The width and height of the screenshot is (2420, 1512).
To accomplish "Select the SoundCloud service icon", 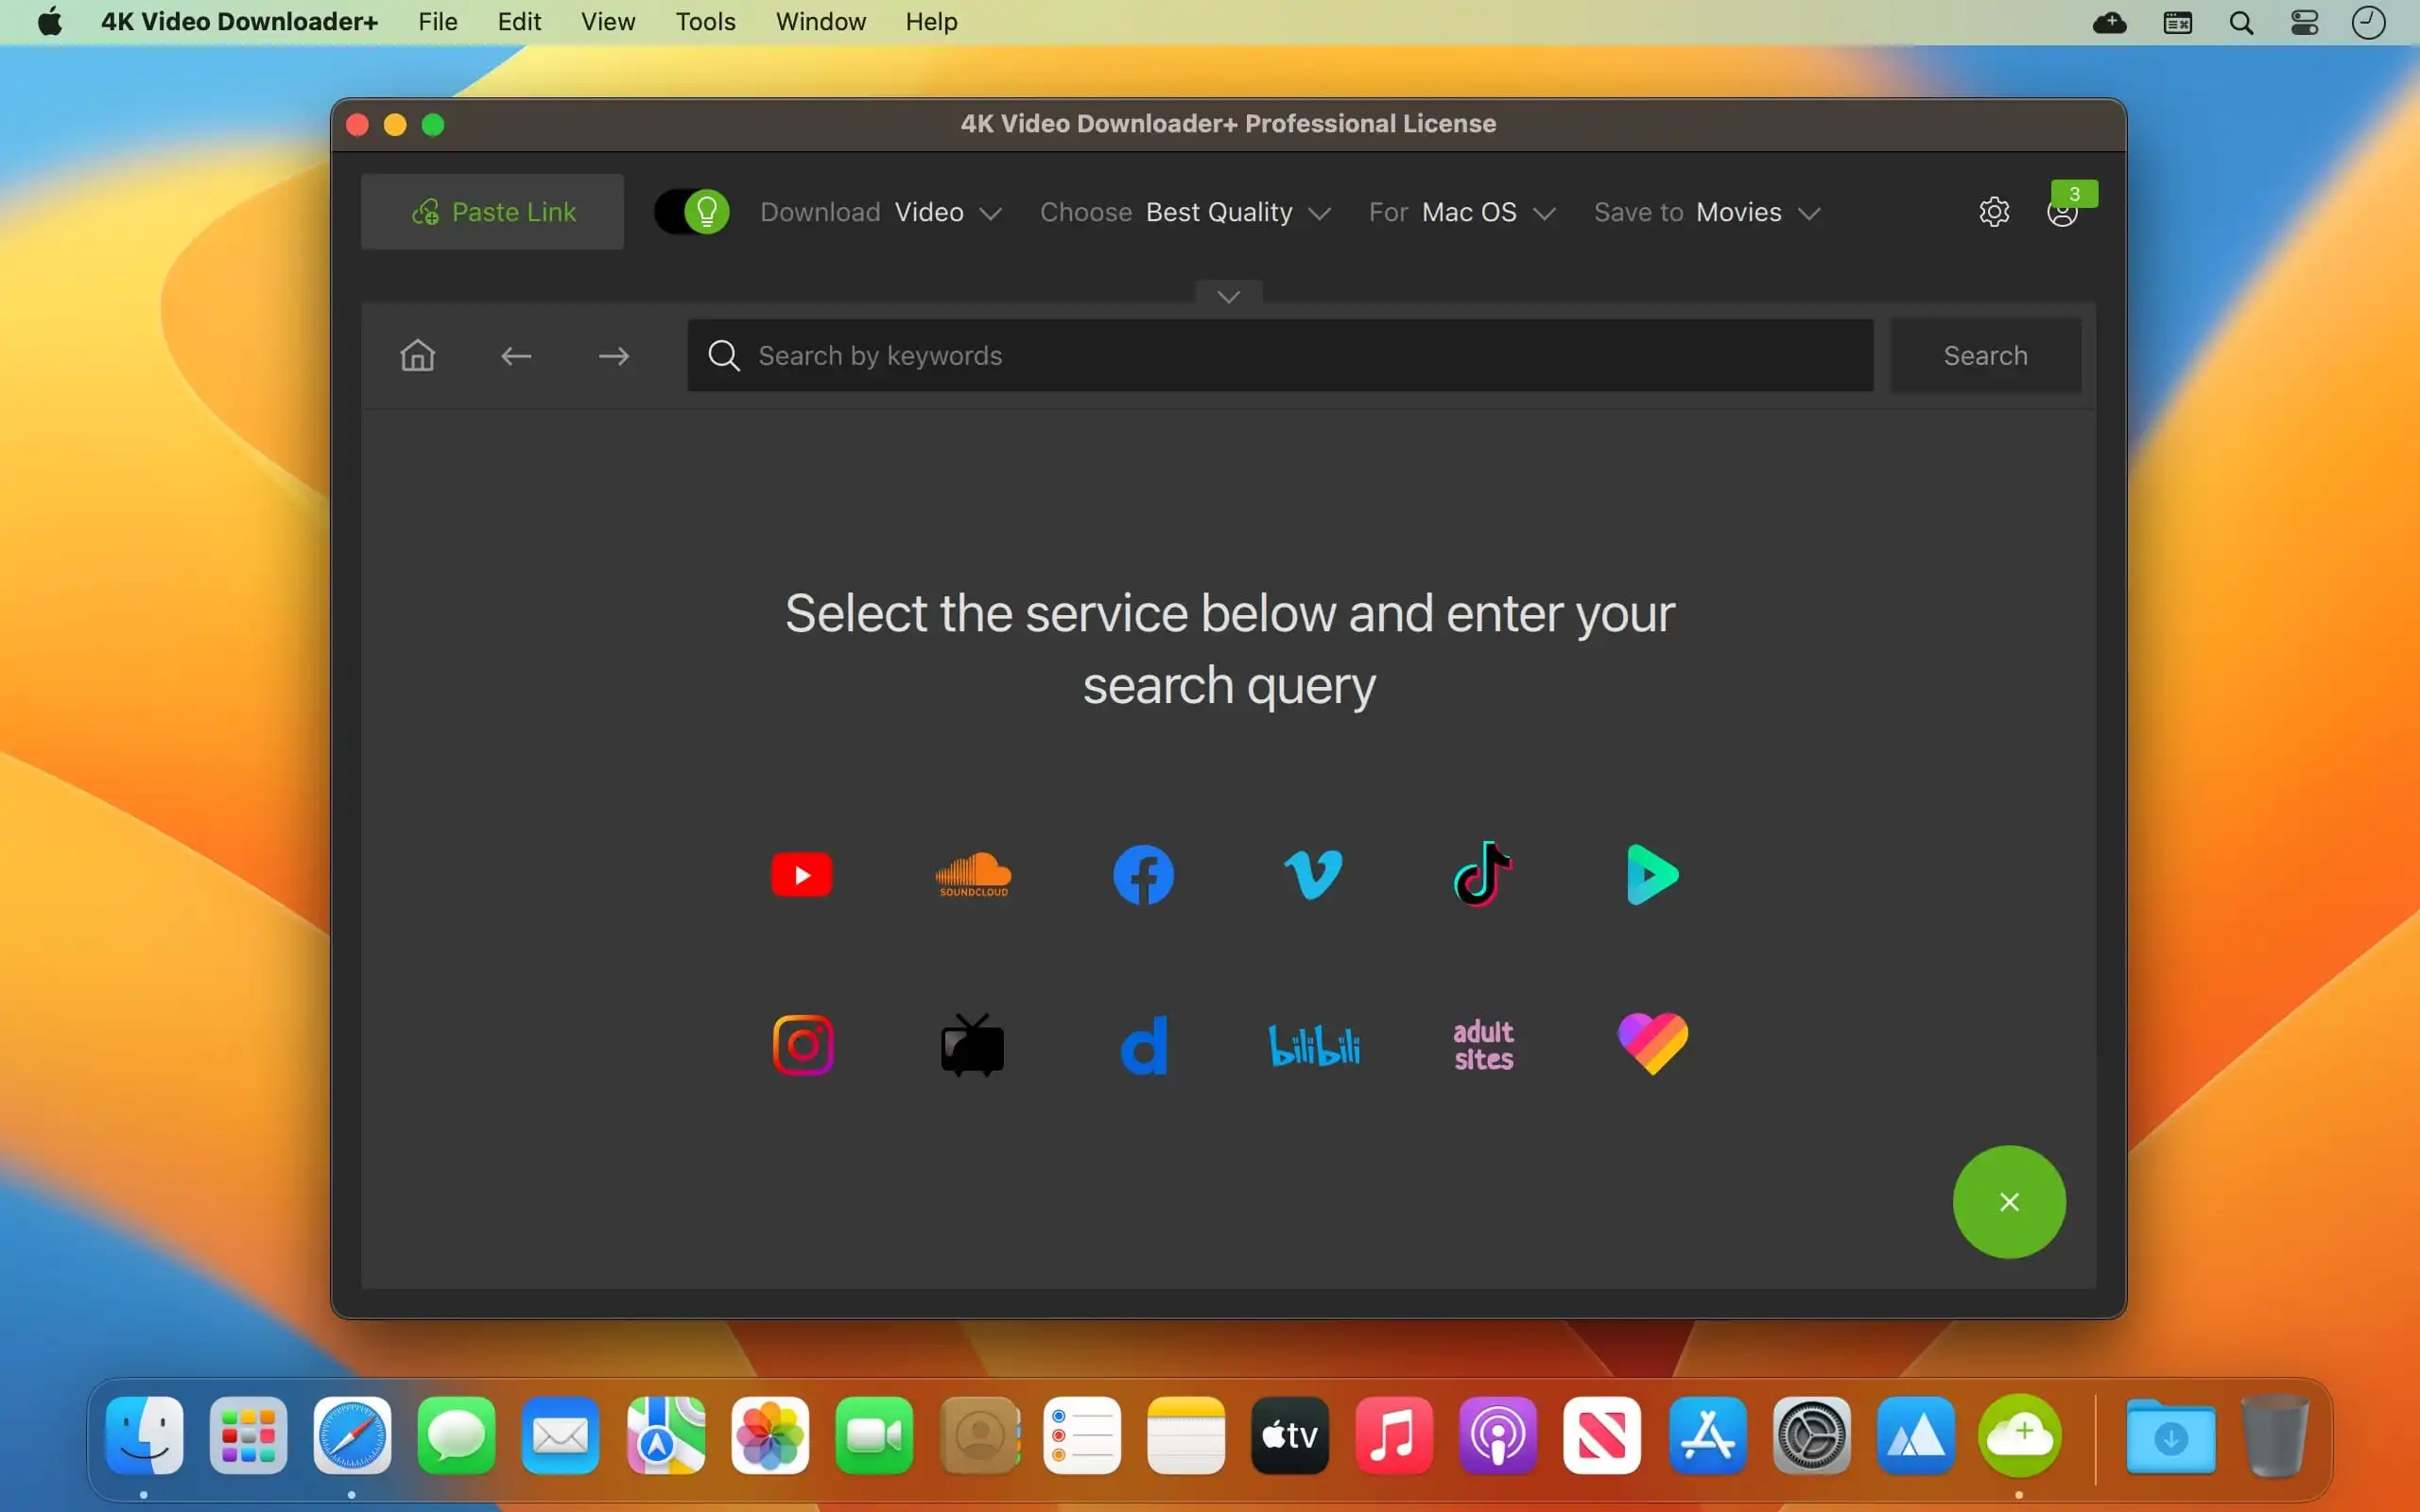I will pyautogui.click(x=974, y=874).
